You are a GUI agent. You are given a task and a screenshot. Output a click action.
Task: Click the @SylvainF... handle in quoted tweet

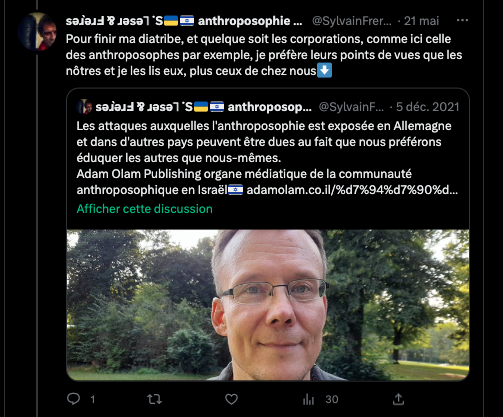tap(351, 107)
